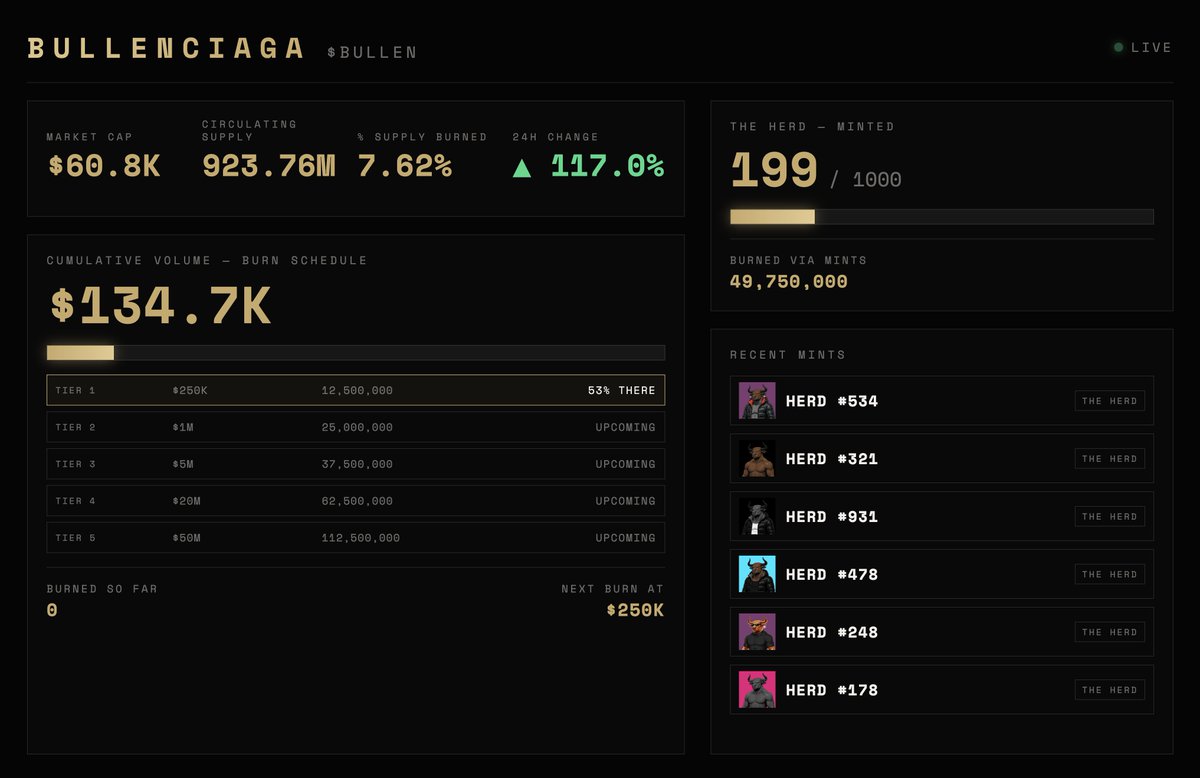Click the burned so far value 0
Viewport: 1200px width, 778px height.
[52, 610]
